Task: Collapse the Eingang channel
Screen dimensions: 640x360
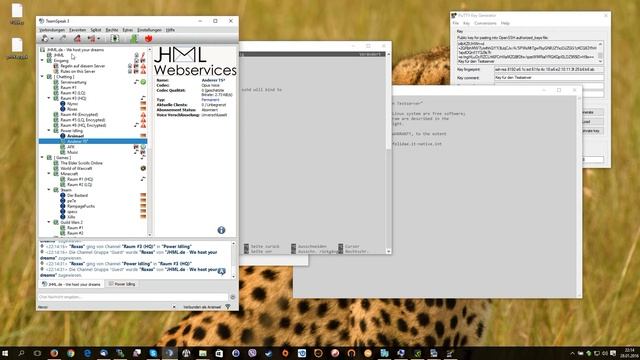Action: [42, 60]
